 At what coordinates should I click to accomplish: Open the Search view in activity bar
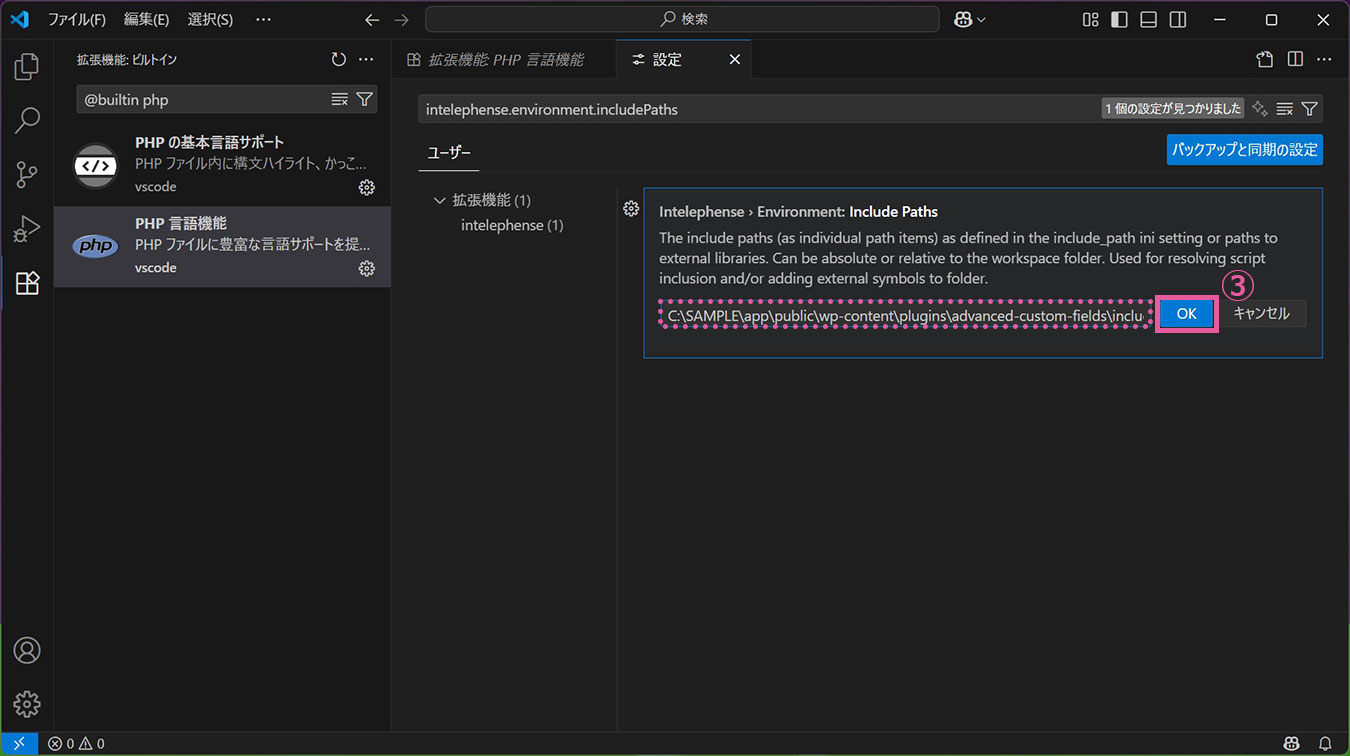[x=27, y=121]
